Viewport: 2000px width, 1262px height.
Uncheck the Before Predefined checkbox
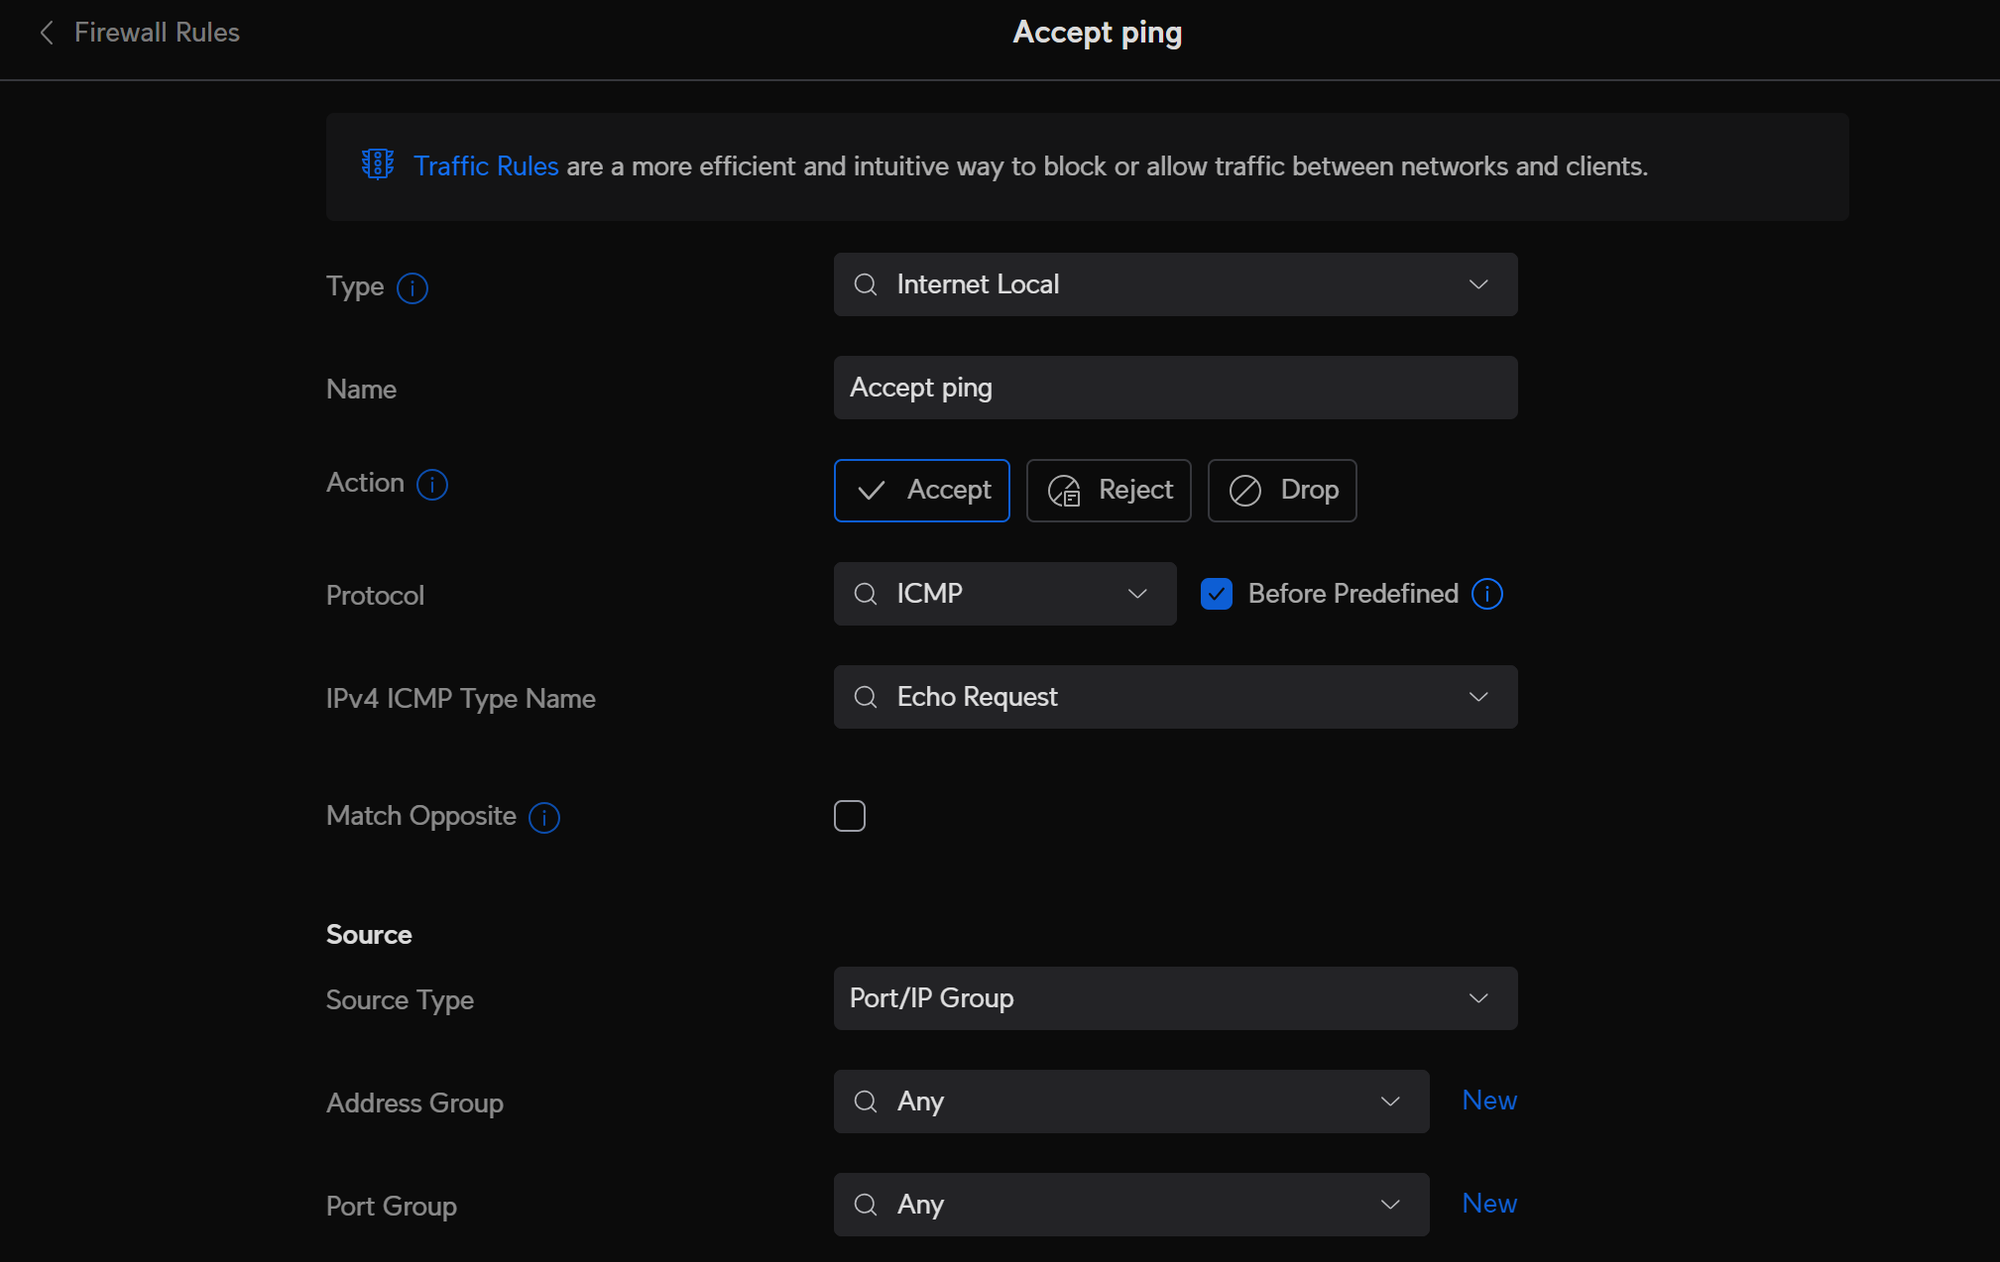point(1216,593)
